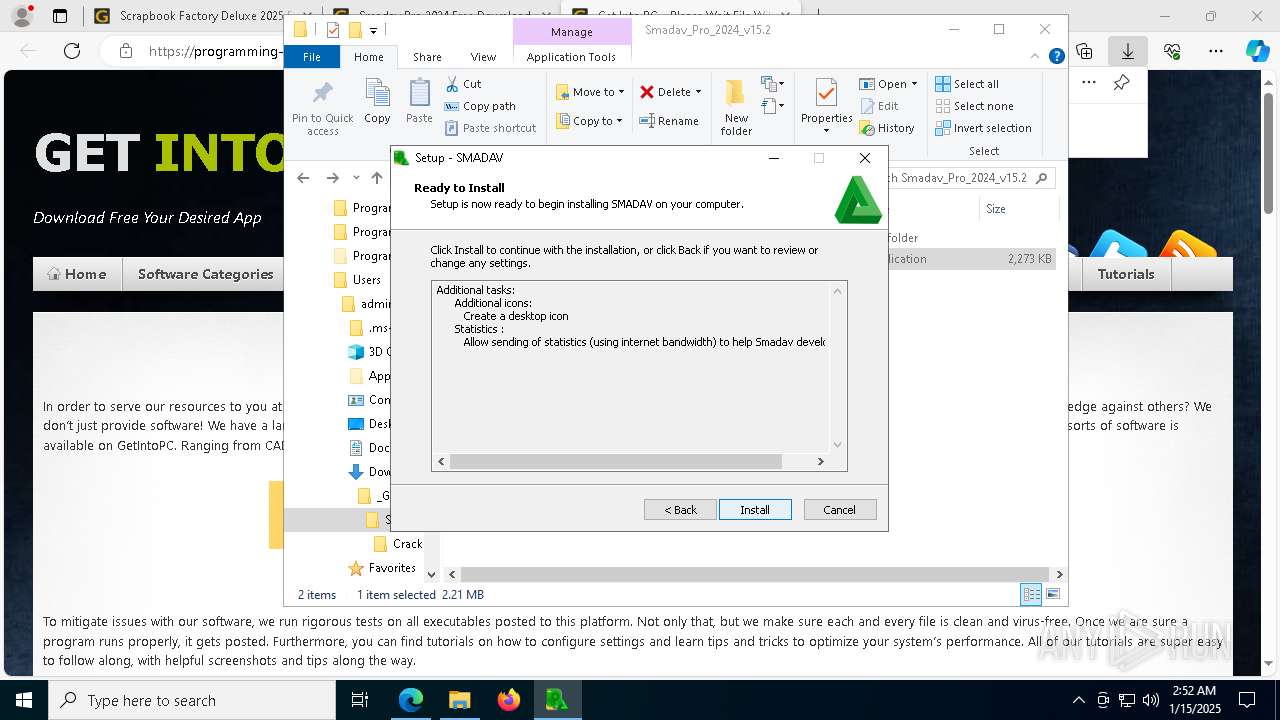Open Tutorials link on the website

pos(1126,274)
